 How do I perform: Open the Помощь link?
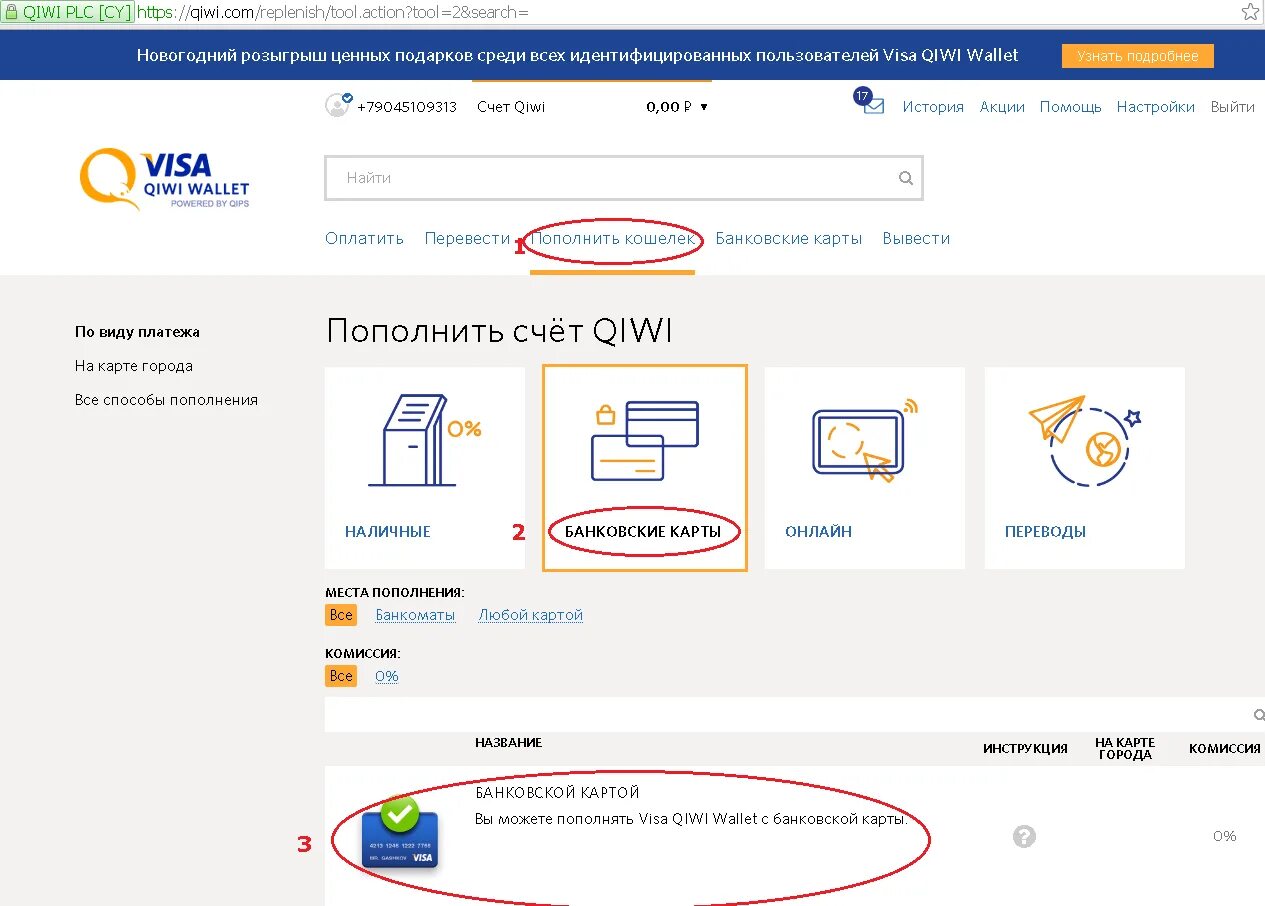click(1071, 107)
